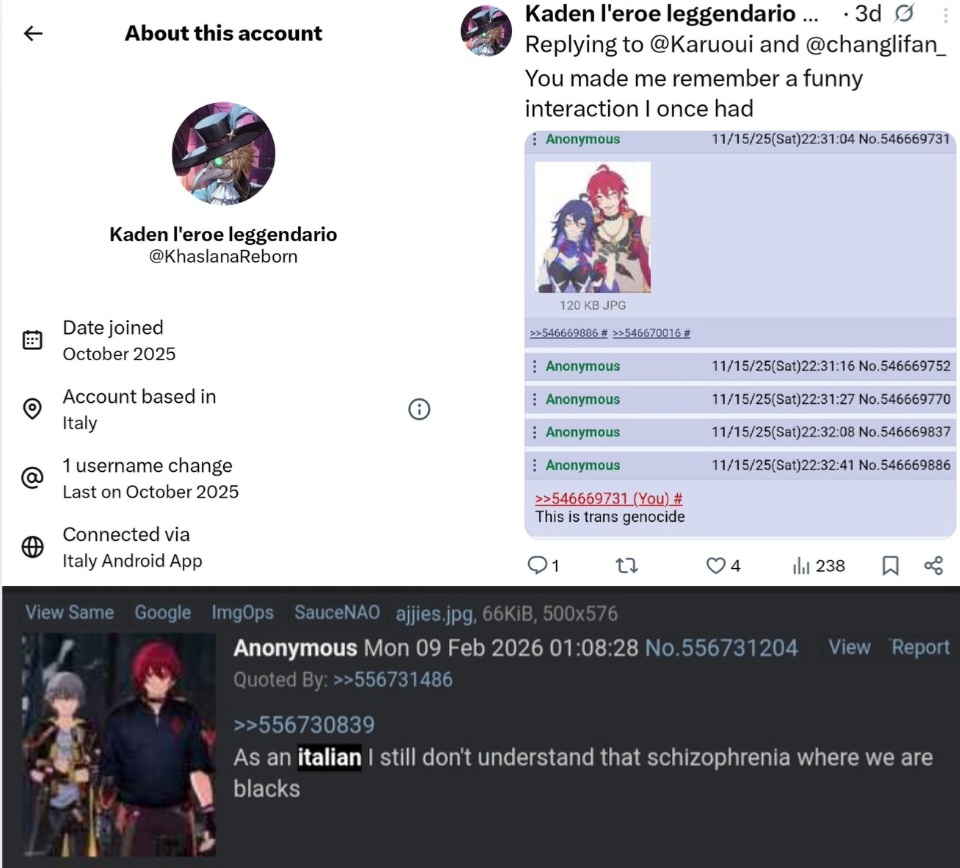Share the tweet via share icon
Image resolution: width=960 pixels, height=868 pixels.
[x=933, y=565]
